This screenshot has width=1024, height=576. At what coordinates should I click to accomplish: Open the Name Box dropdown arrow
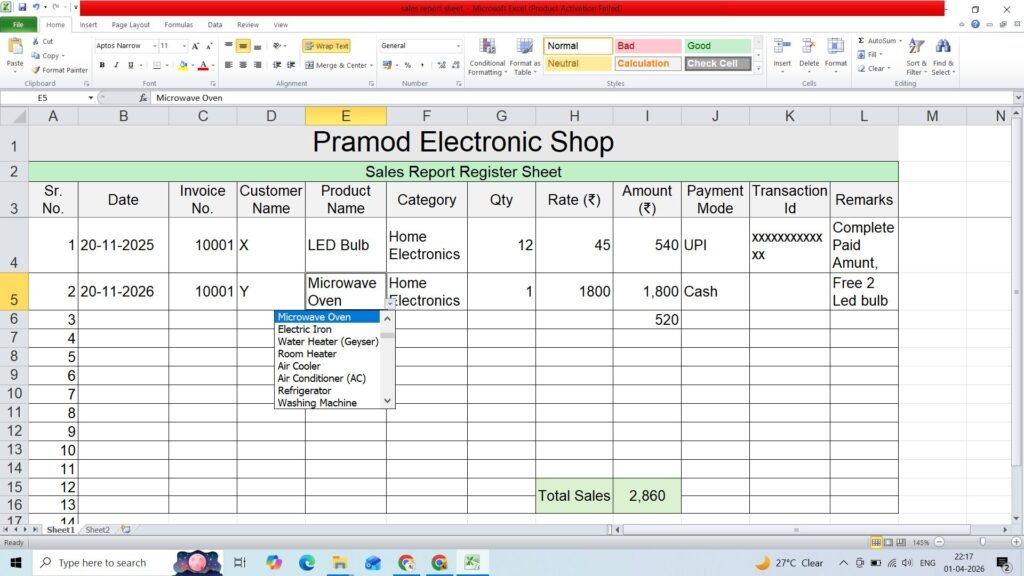(91, 98)
